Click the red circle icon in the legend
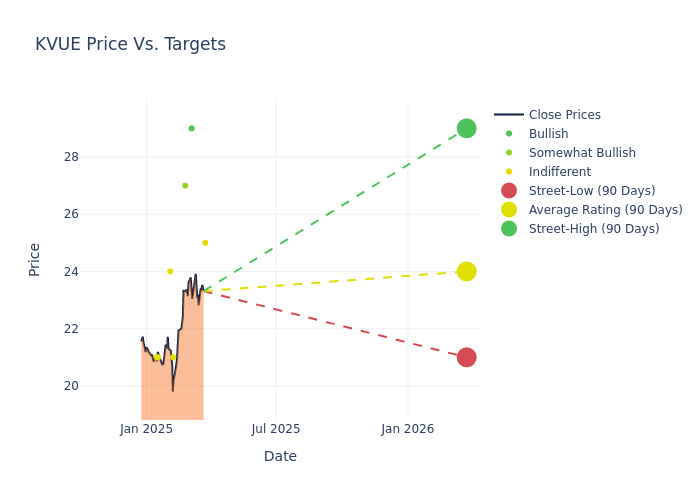The image size is (700, 500). [509, 191]
